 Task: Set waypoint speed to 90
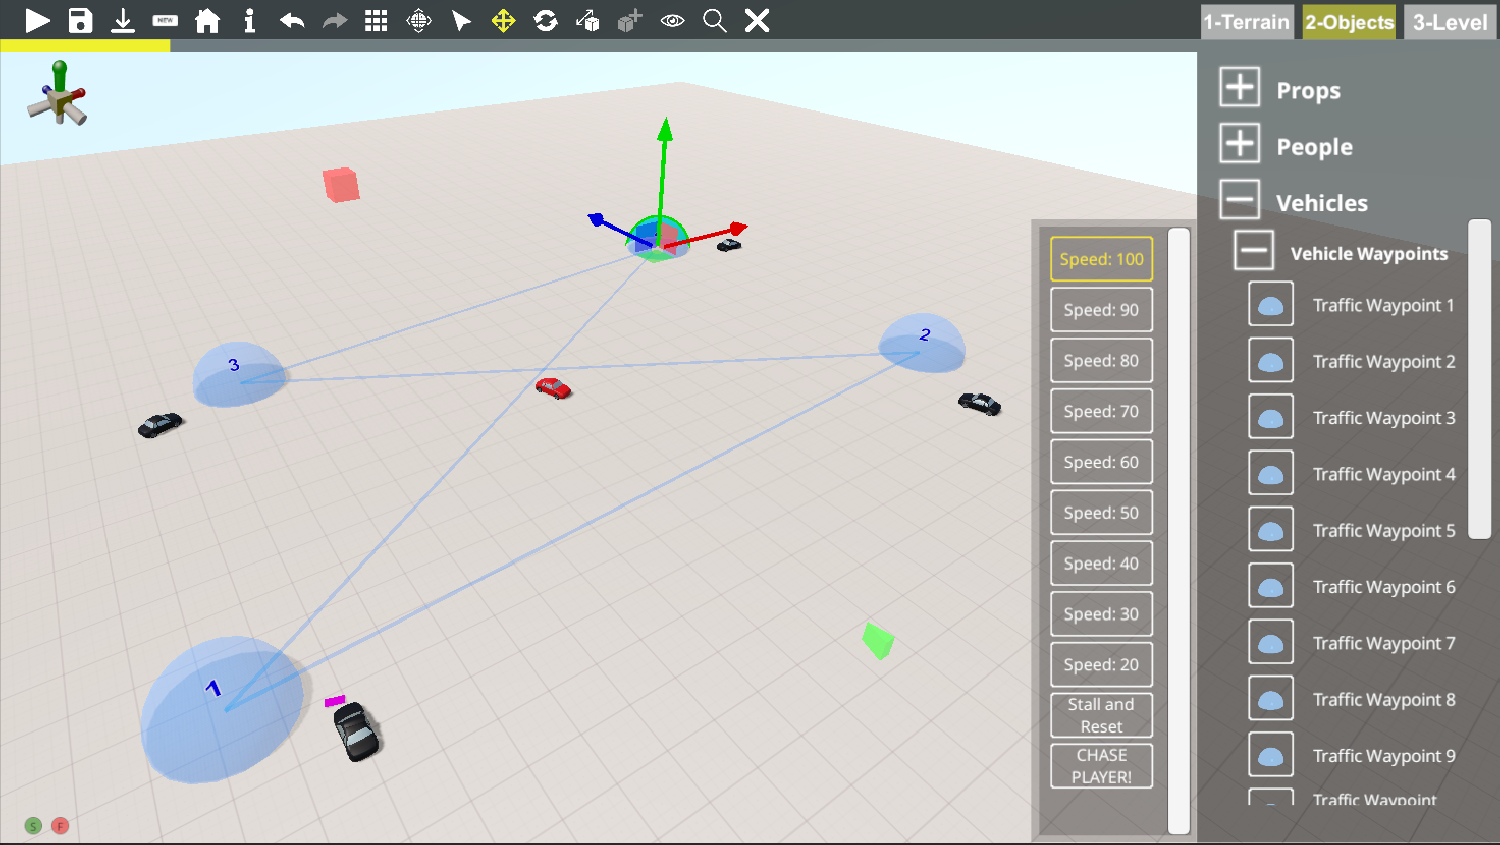pos(1101,310)
